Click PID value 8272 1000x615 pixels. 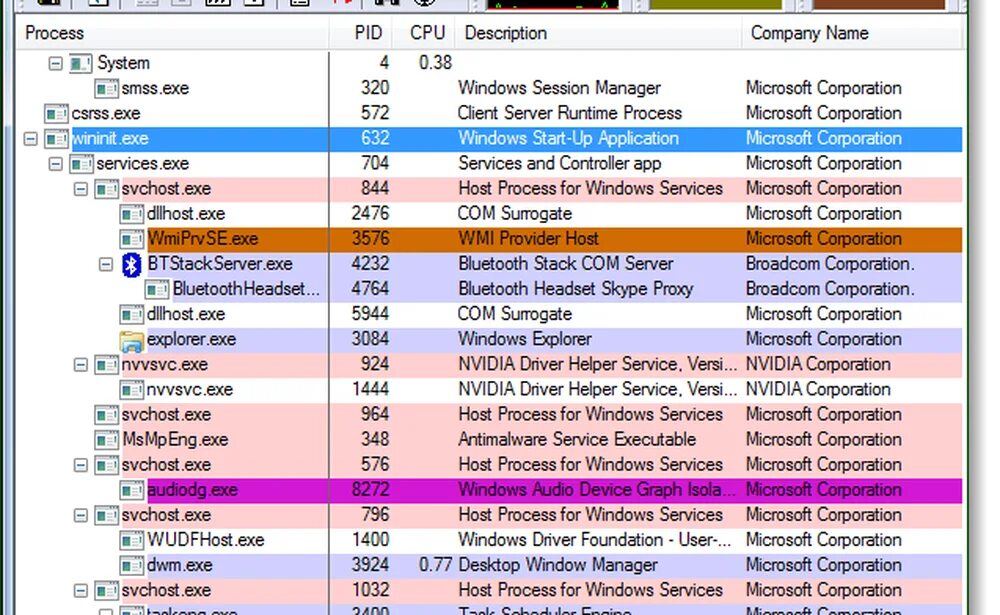370,490
